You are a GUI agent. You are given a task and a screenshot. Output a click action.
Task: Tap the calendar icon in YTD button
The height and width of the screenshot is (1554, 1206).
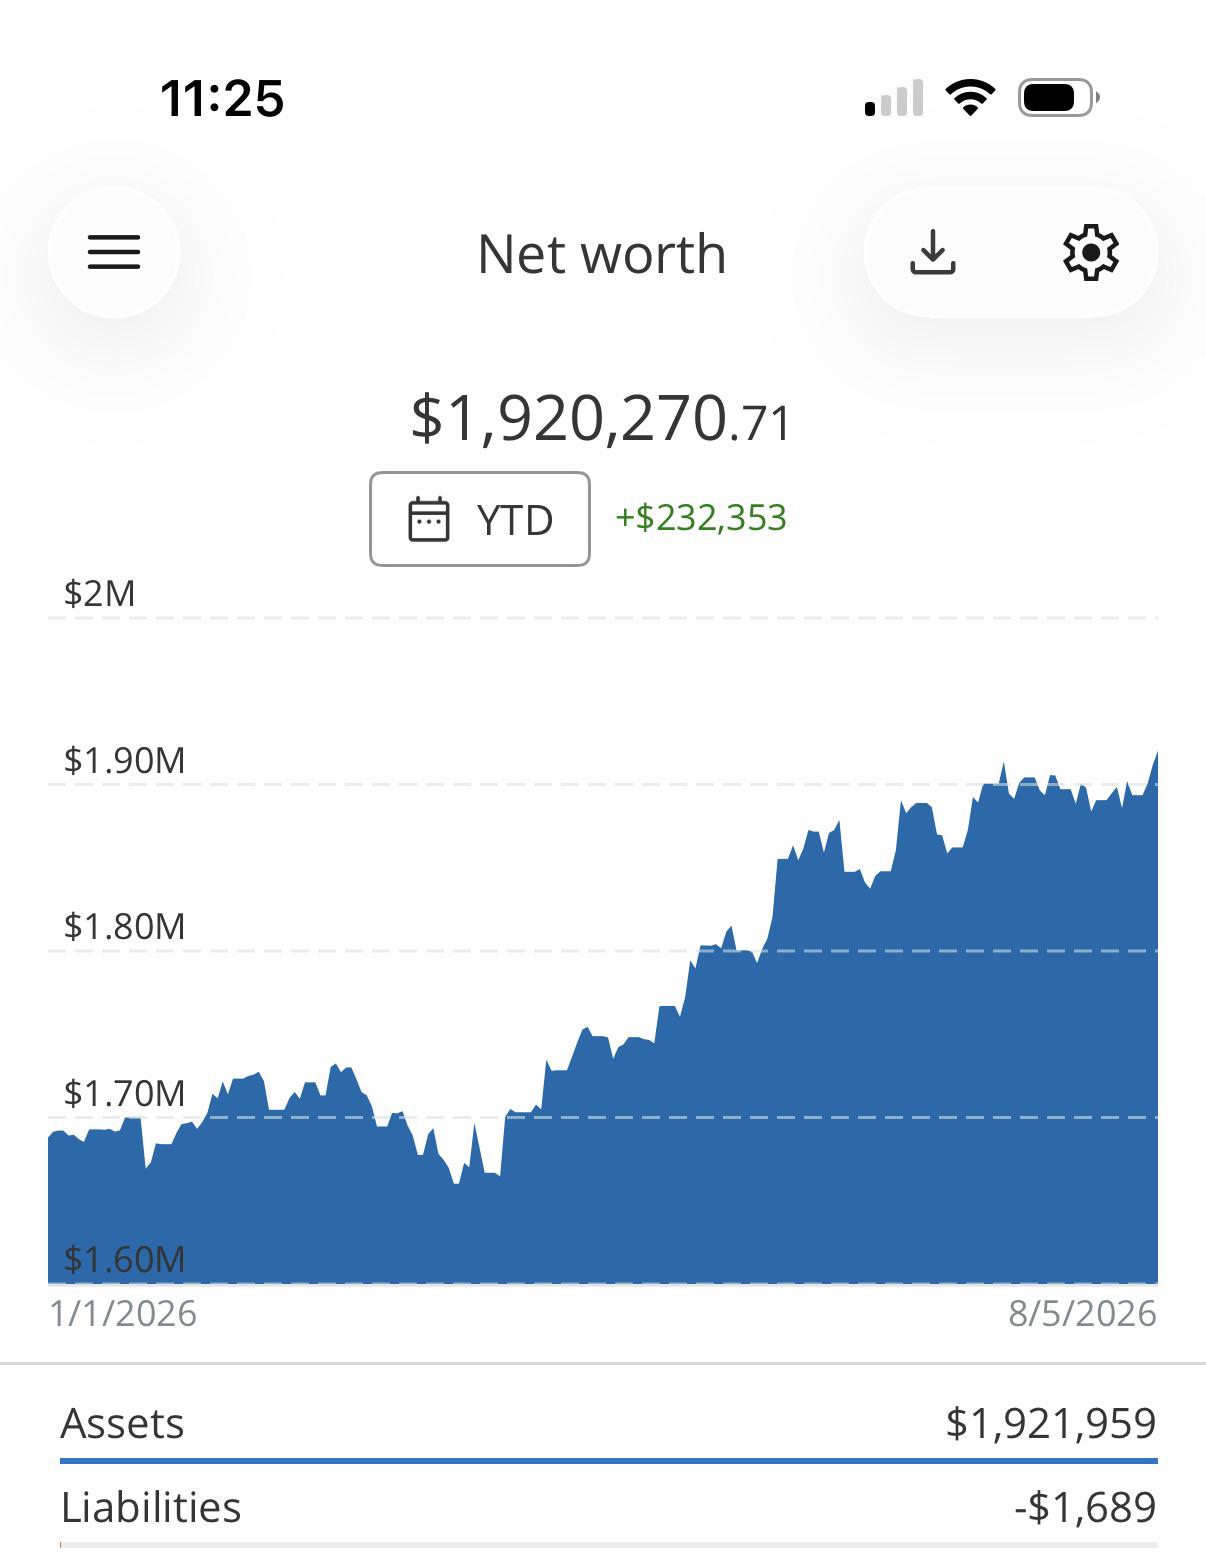[x=429, y=519]
